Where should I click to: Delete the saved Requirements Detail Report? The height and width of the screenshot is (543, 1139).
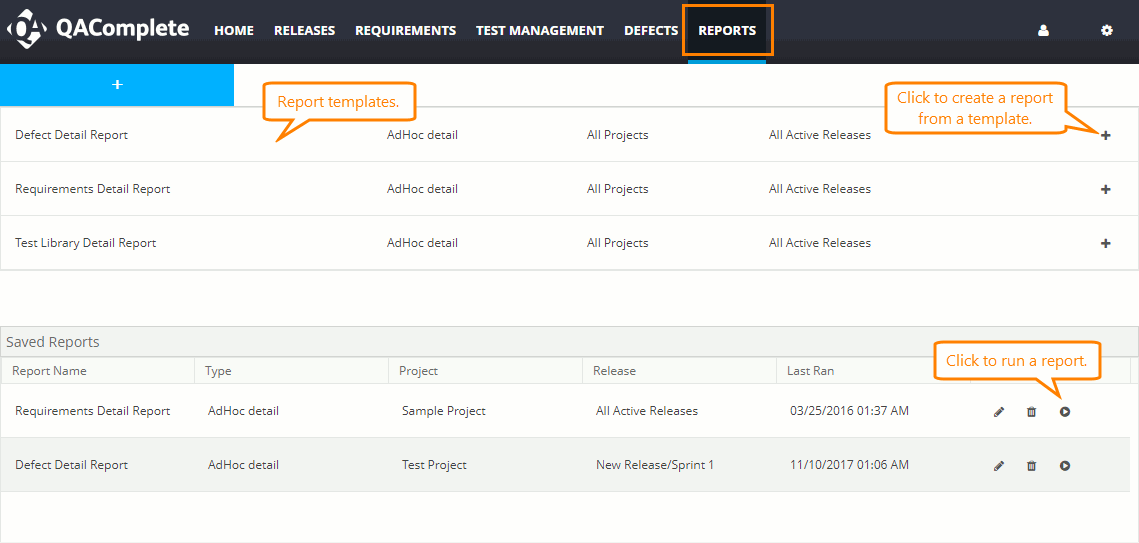tap(1031, 412)
